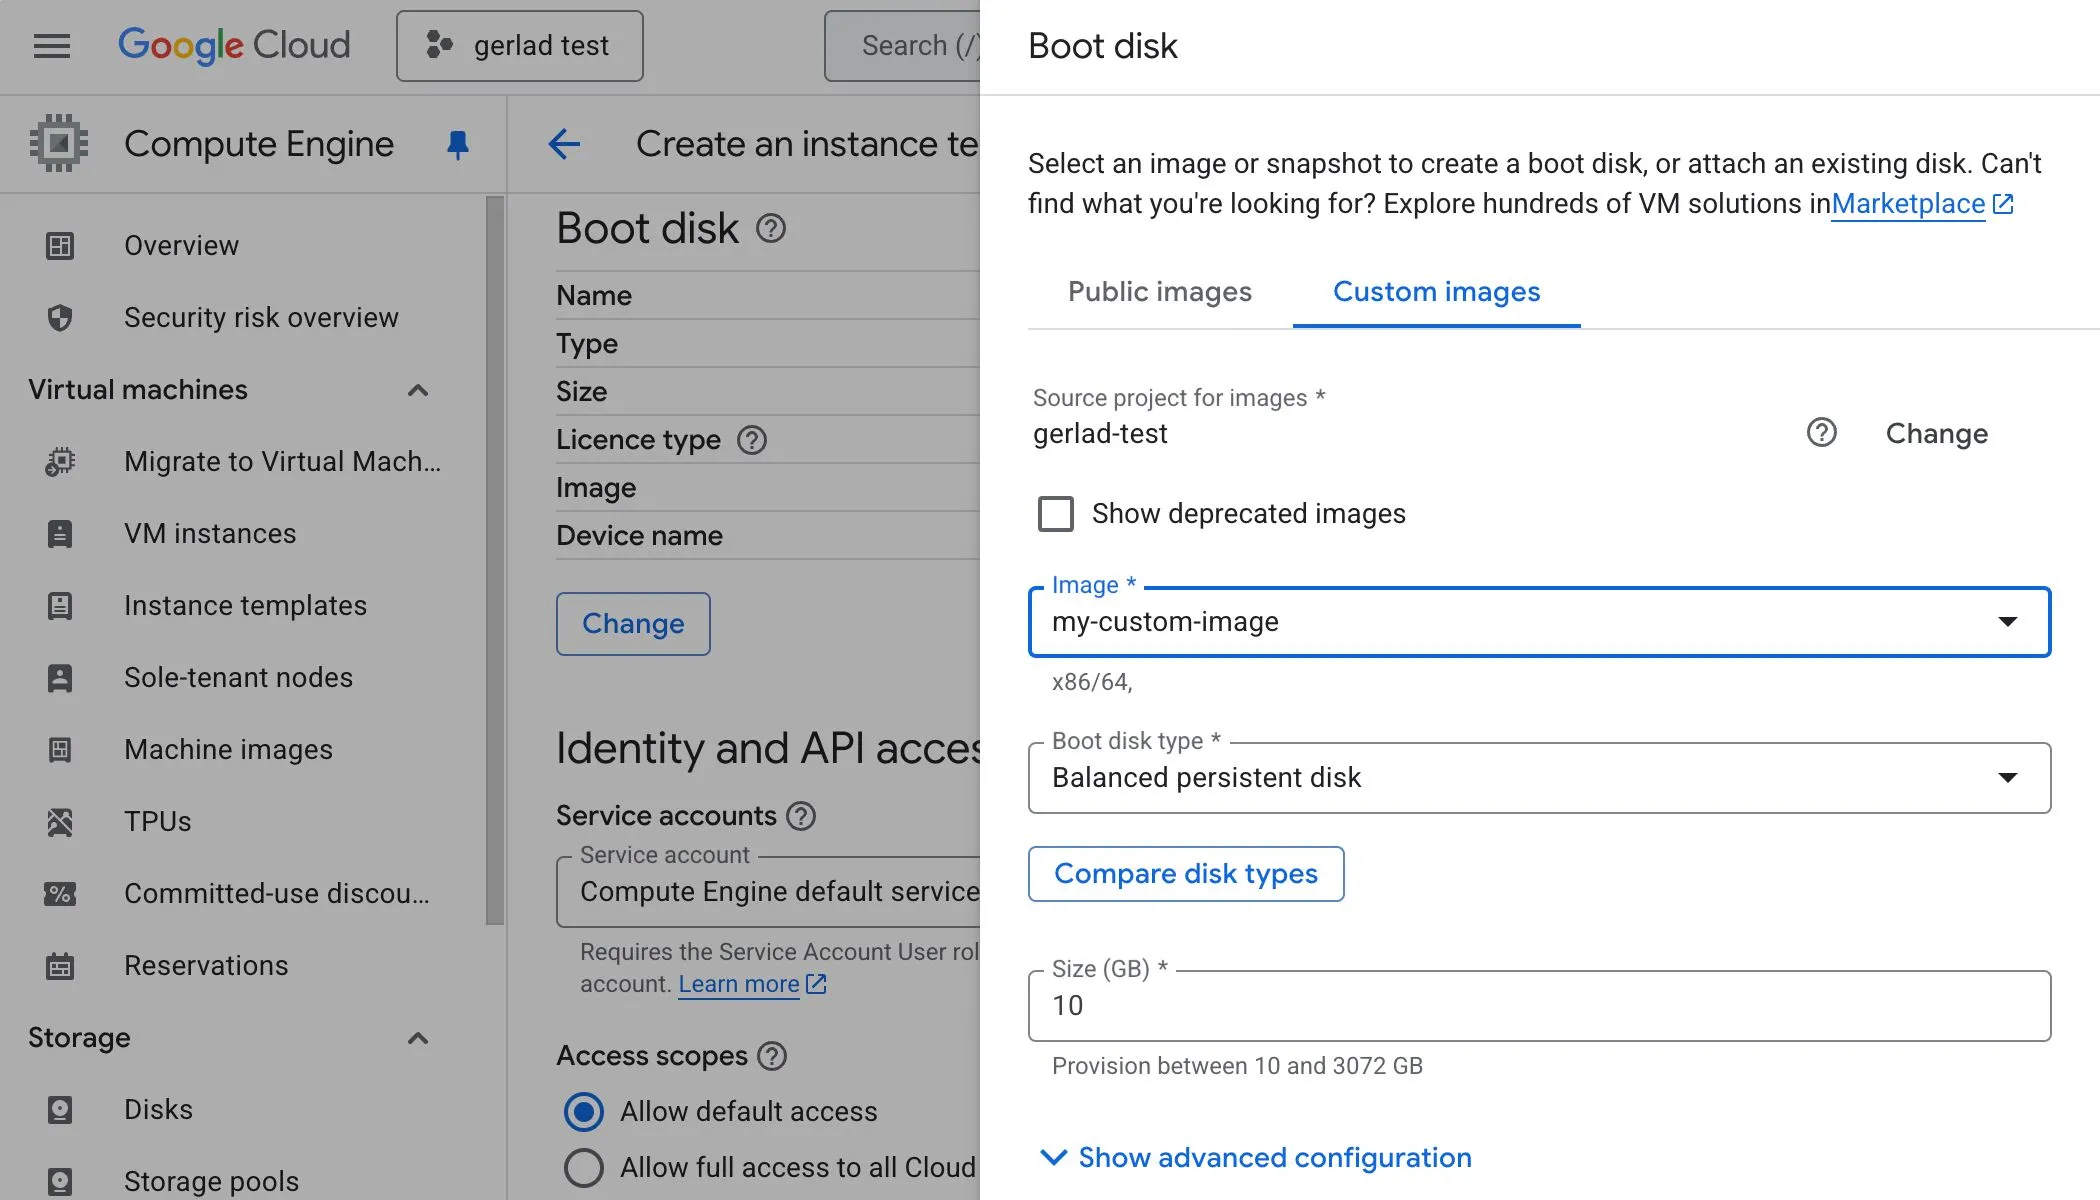
Task: Click the Size (GB) input field
Action: point(1540,1006)
